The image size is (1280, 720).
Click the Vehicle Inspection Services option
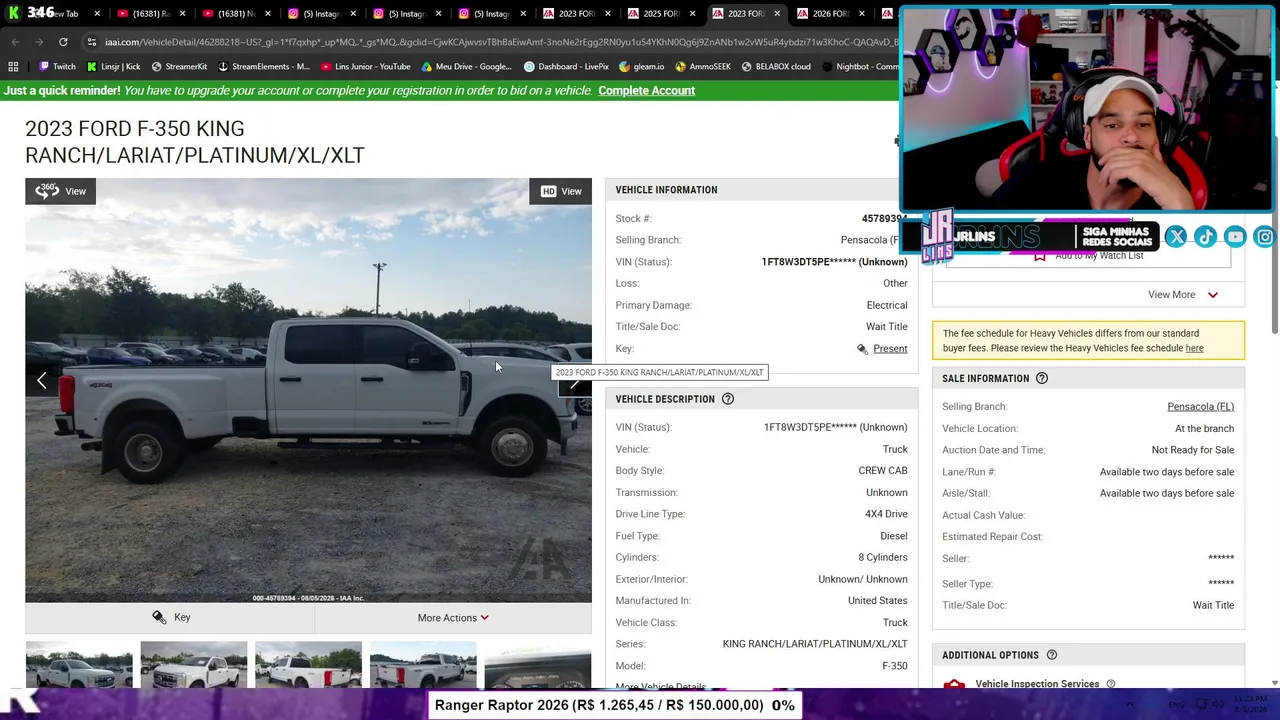coord(1037,684)
